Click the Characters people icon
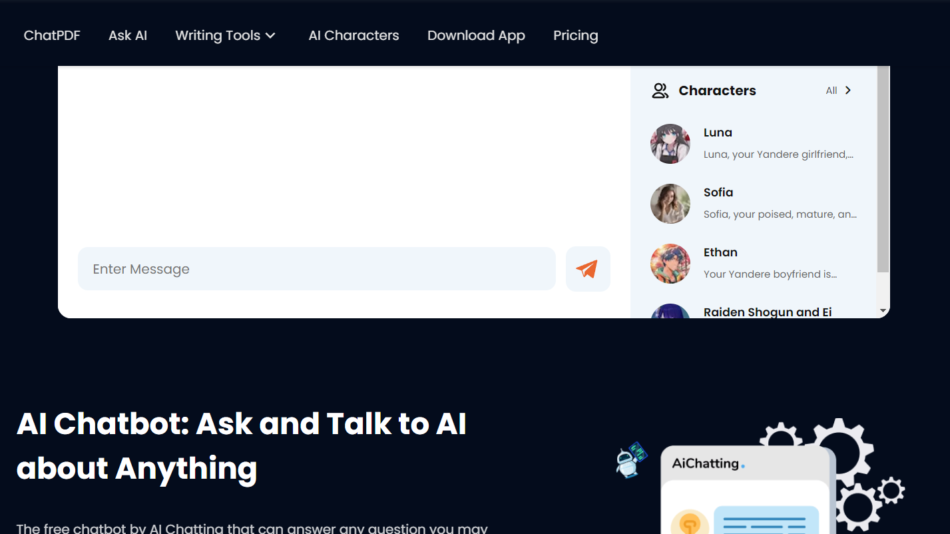950x534 pixels. [x=660, y=91]
